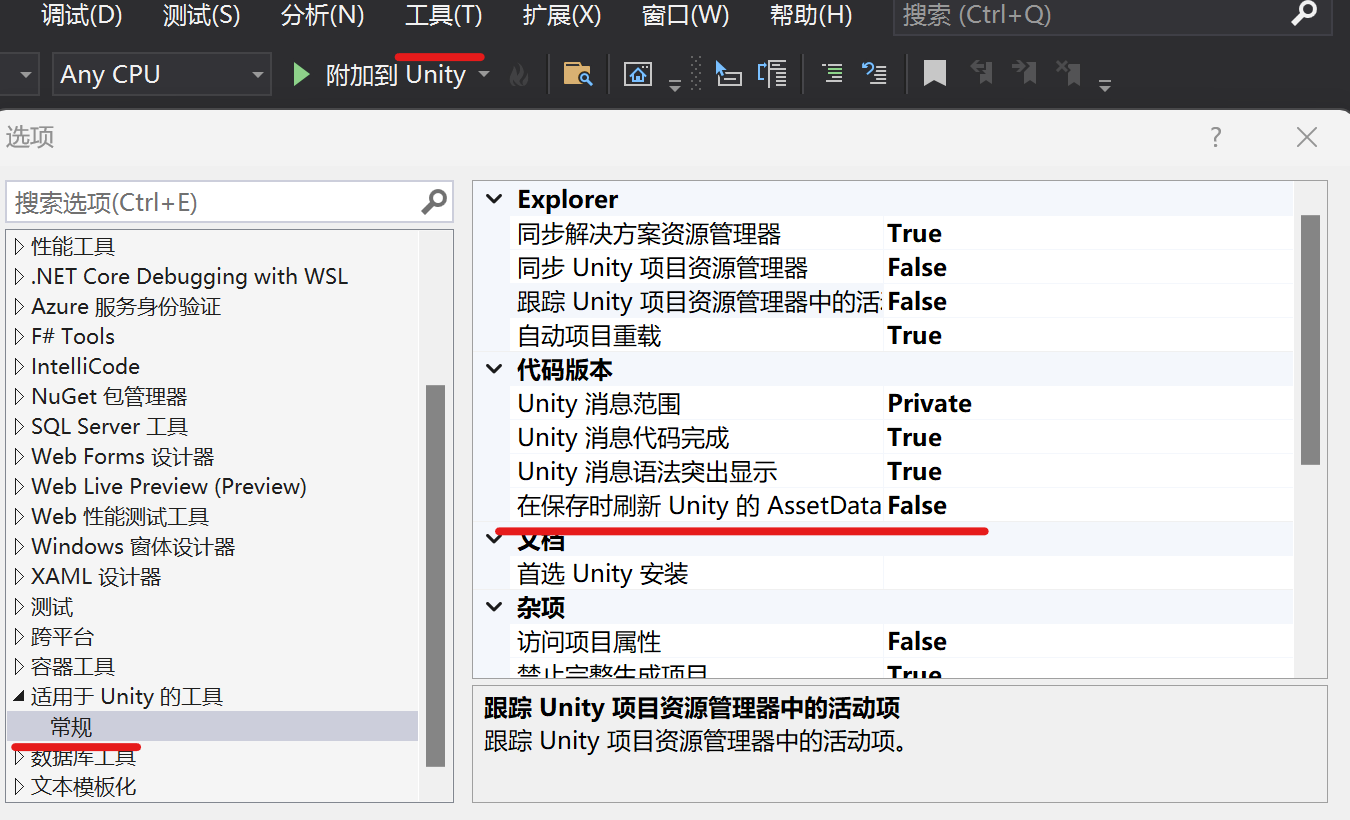Click the navigate backward toolbar icon
Image resolution: width=1350 pixels, height=820 pixels.
[x=874, y=73]
